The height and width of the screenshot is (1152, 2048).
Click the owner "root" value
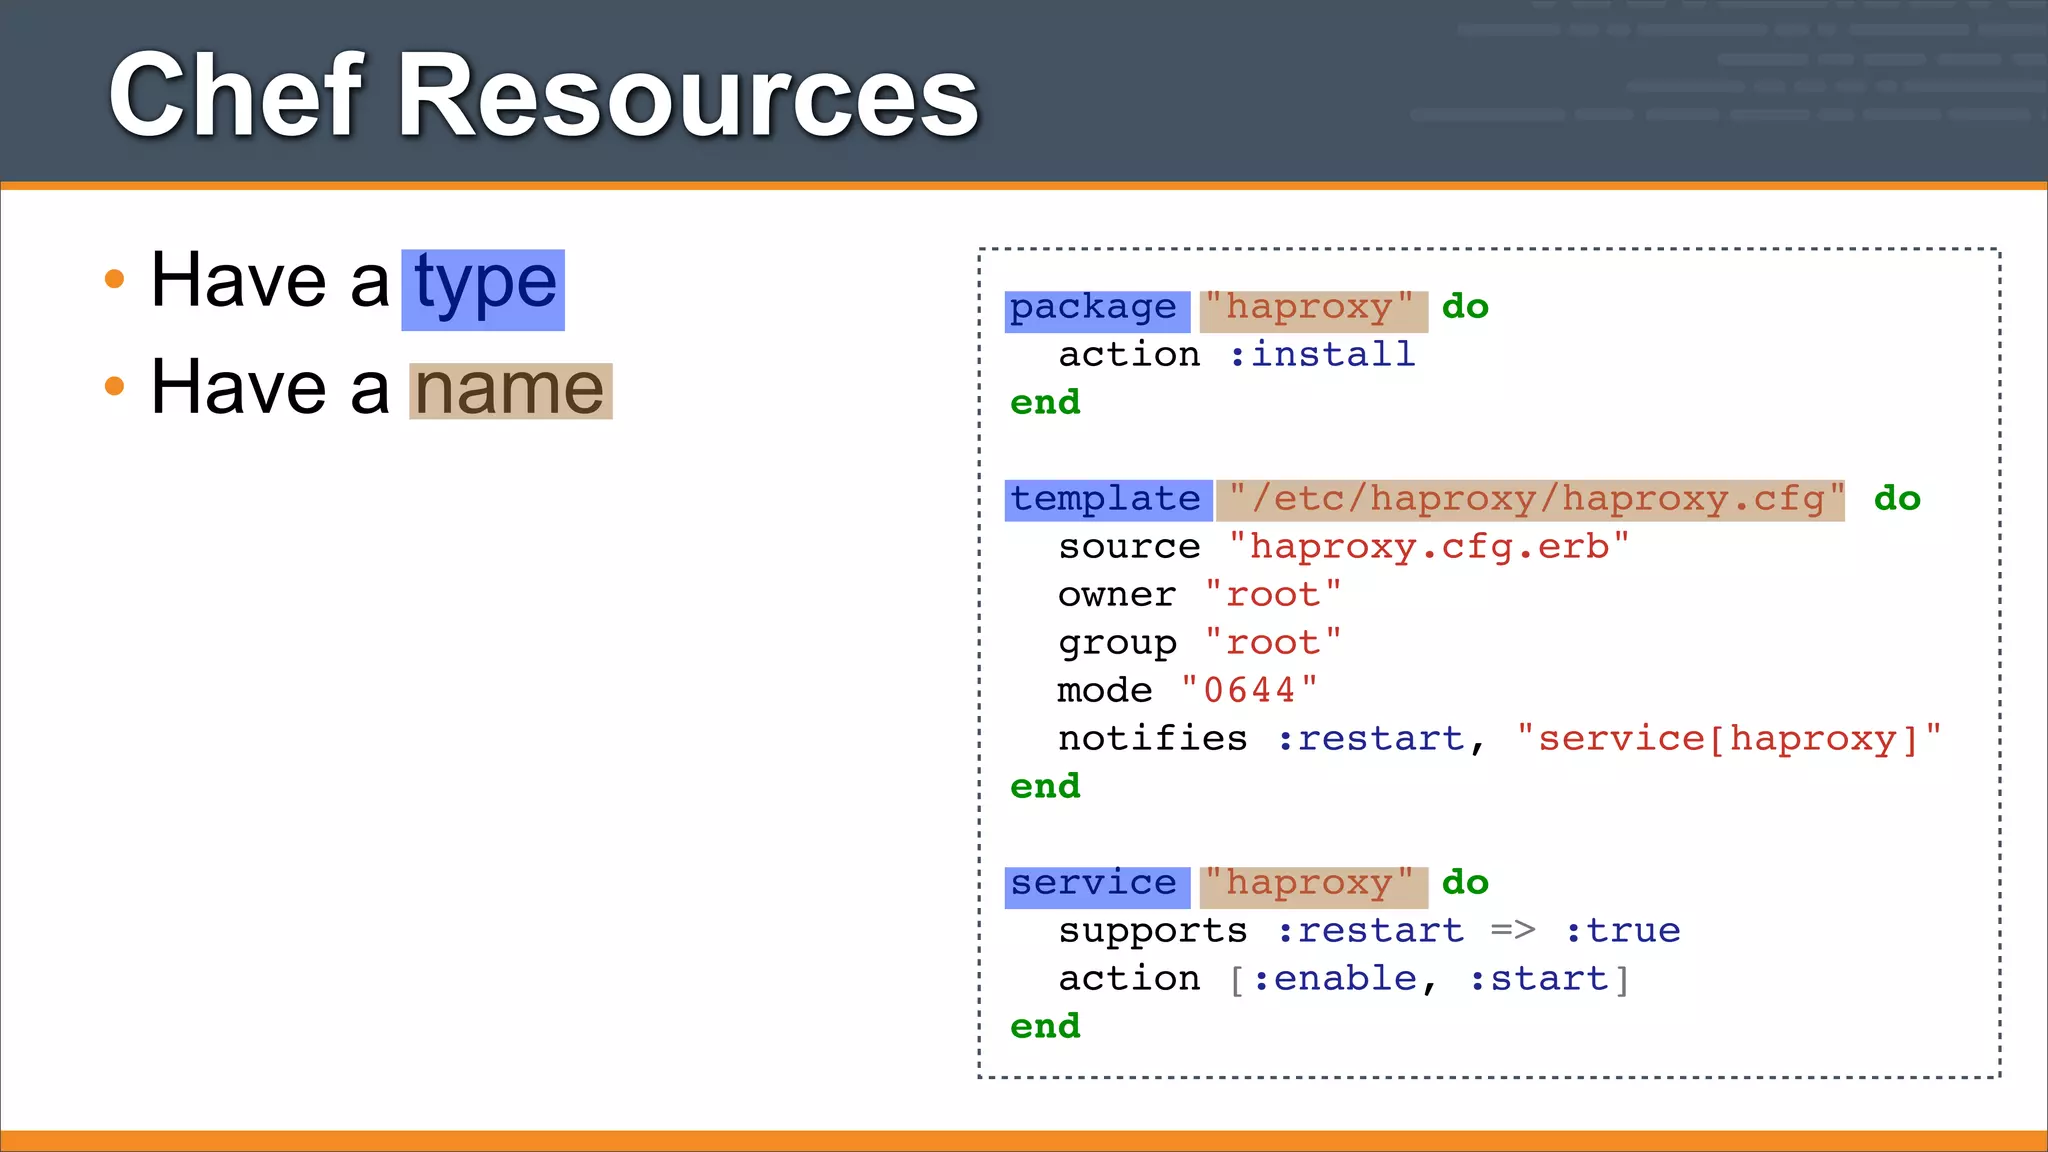(1273, 595)
